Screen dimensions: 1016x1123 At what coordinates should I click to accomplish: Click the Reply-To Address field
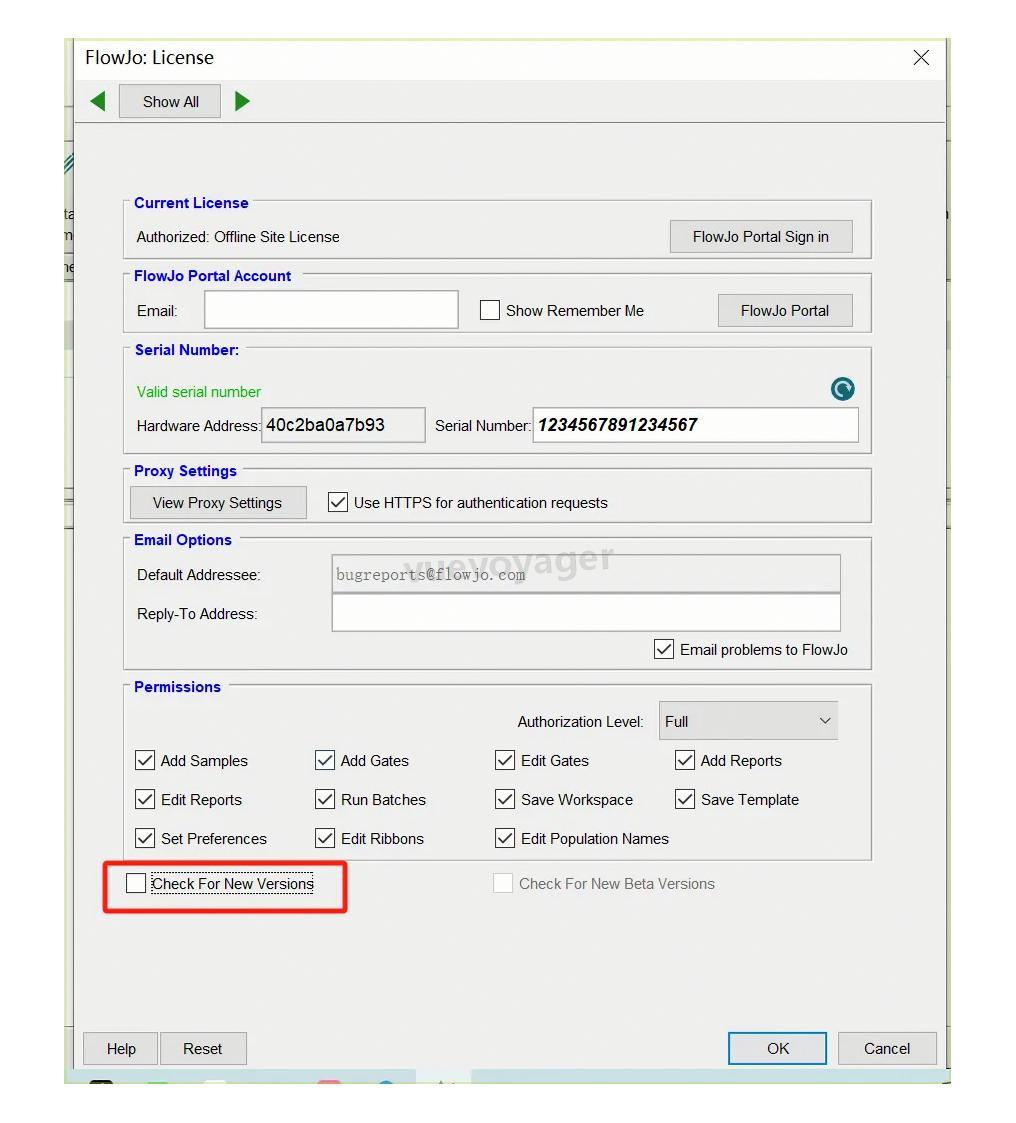coord(586,614)
